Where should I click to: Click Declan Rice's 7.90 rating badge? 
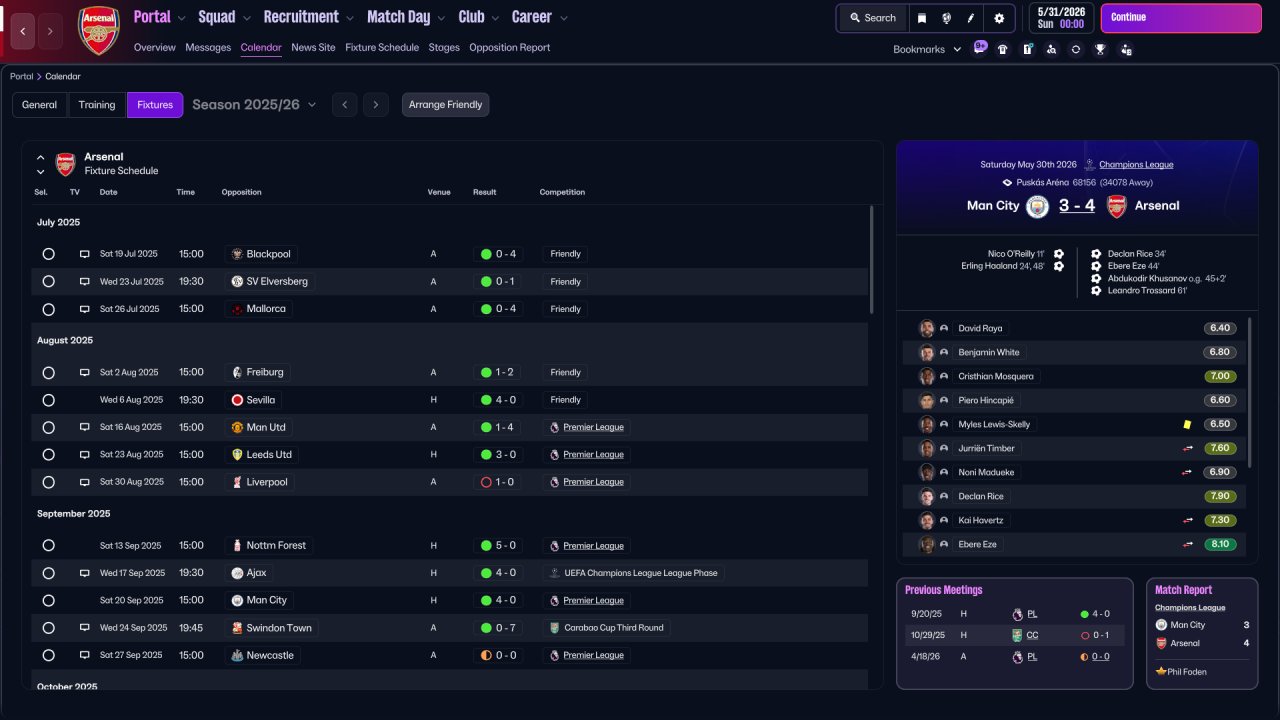click(x=1220, y=496)
